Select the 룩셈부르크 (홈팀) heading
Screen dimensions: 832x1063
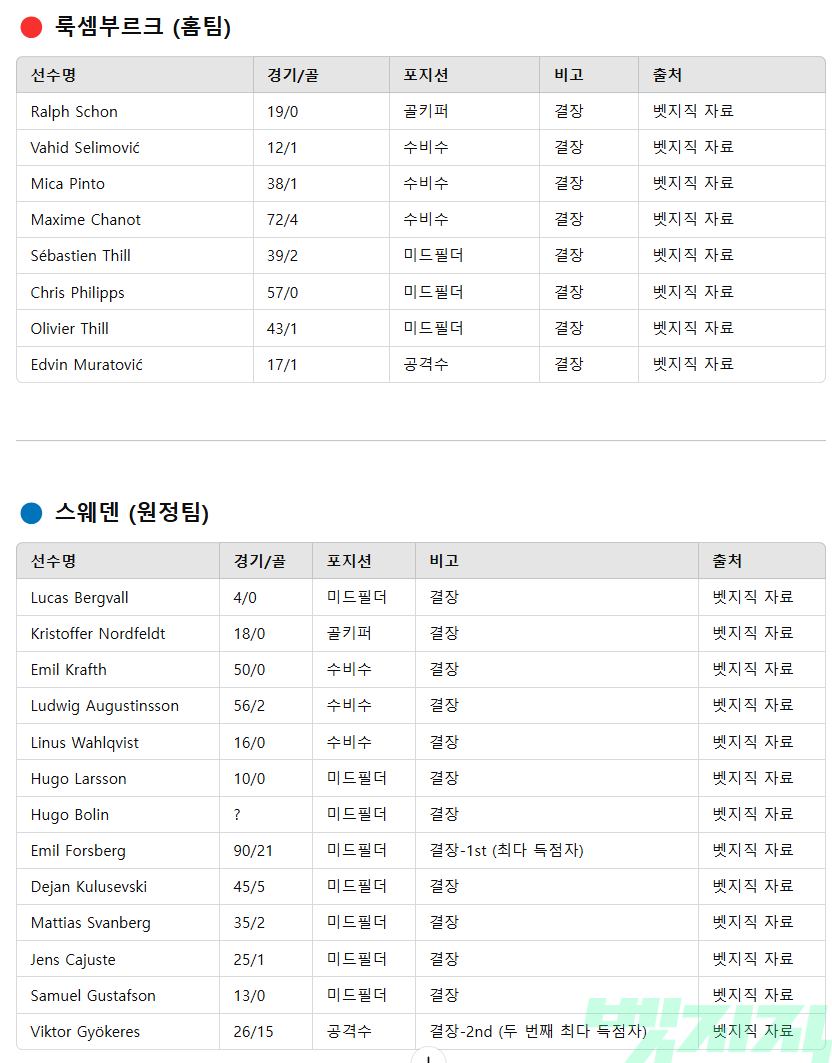tap(143, 27)
